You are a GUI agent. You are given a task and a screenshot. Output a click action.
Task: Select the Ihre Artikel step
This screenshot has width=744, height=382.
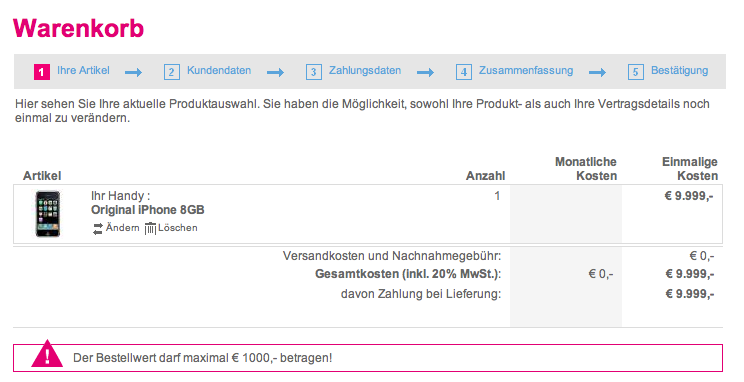click(x=83, y=71)
